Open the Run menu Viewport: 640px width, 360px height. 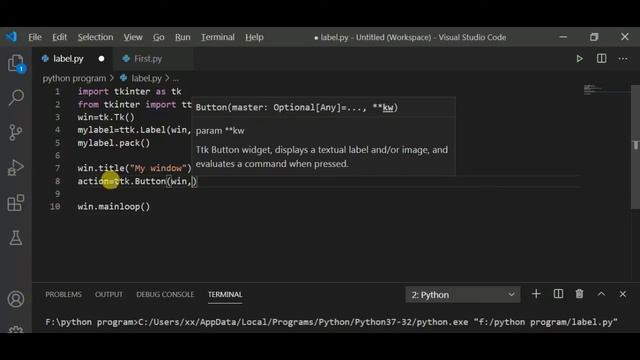(182, 37)
